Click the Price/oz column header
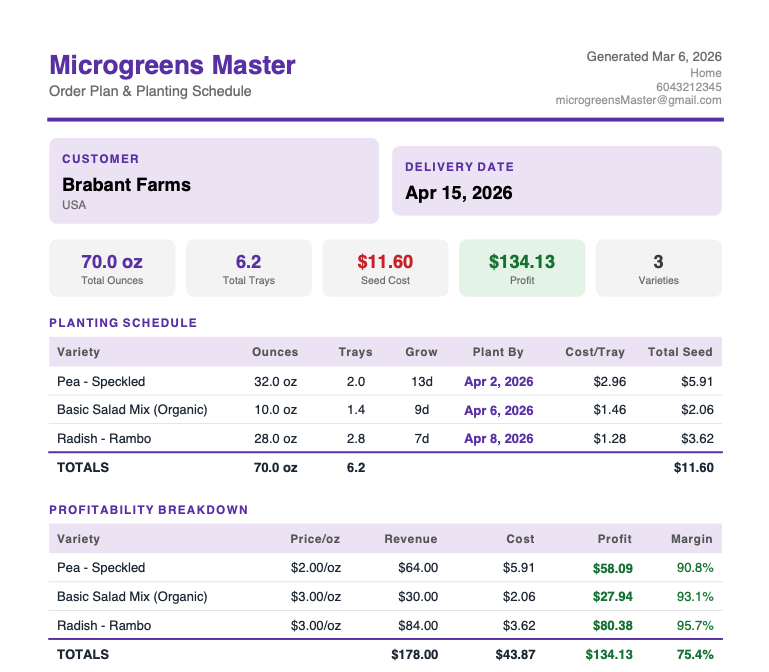 tap(315, 539)
